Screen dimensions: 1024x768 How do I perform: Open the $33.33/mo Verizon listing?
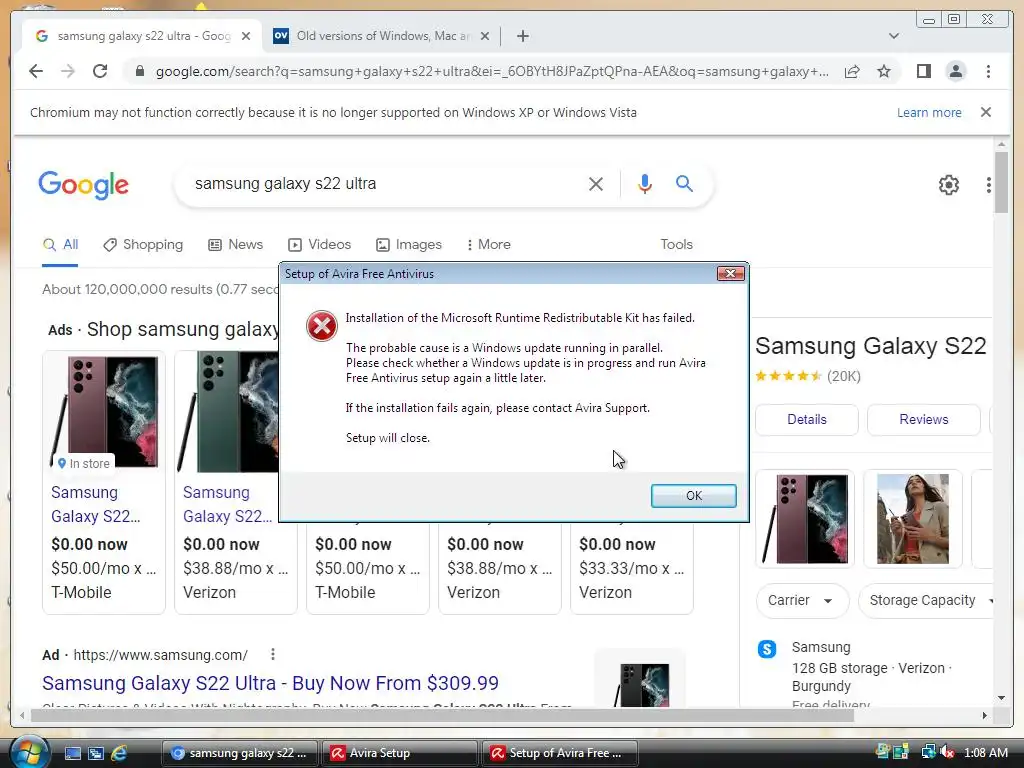click(x=631, y=569)
